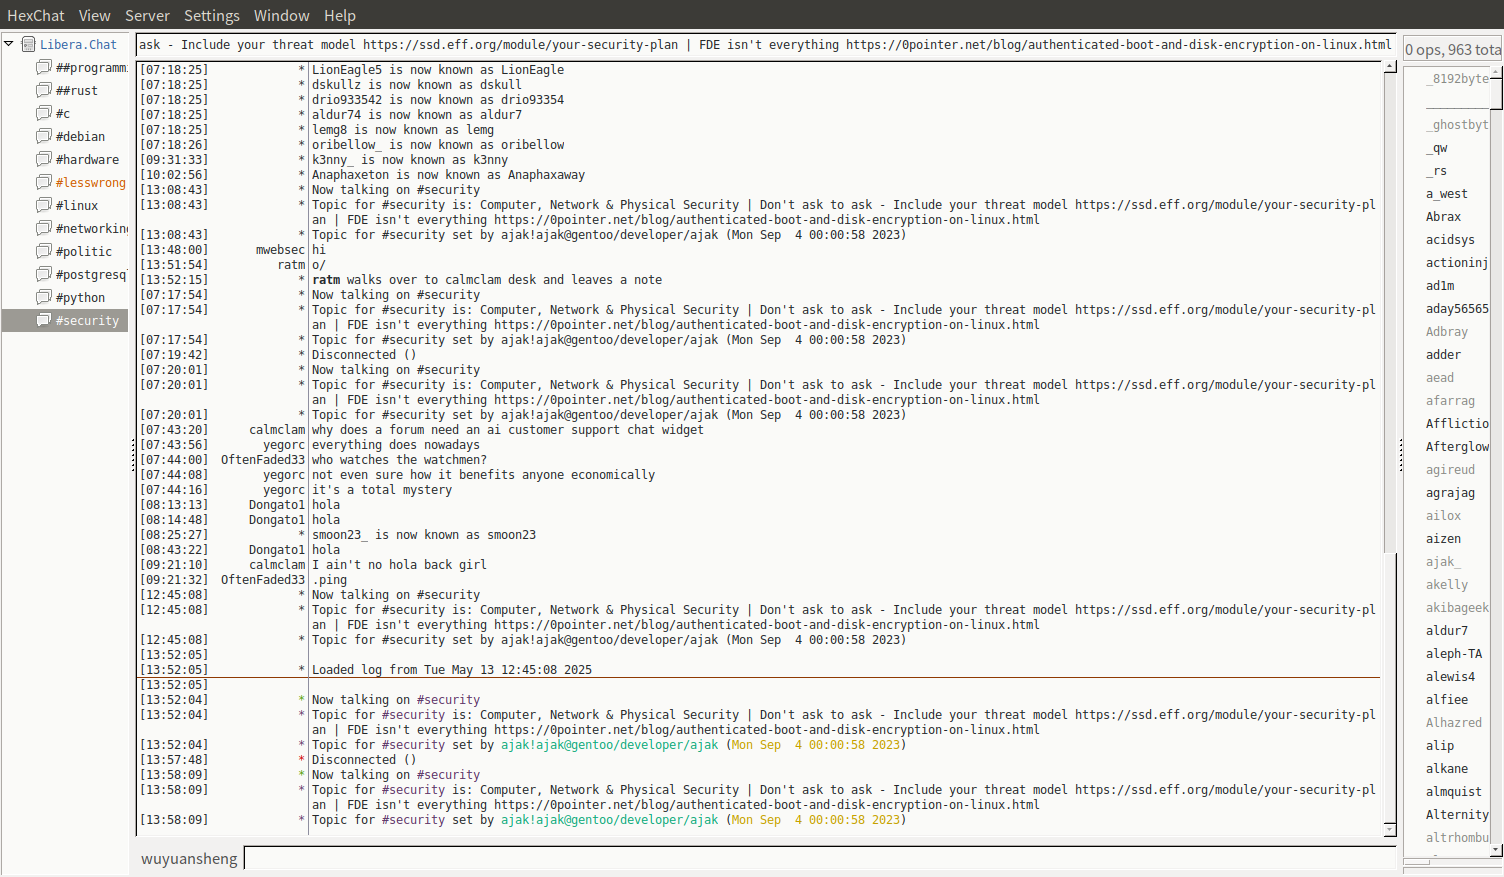Screen dimensions: 1504x877
Task: Open the Settings menu
Action: 212,16
